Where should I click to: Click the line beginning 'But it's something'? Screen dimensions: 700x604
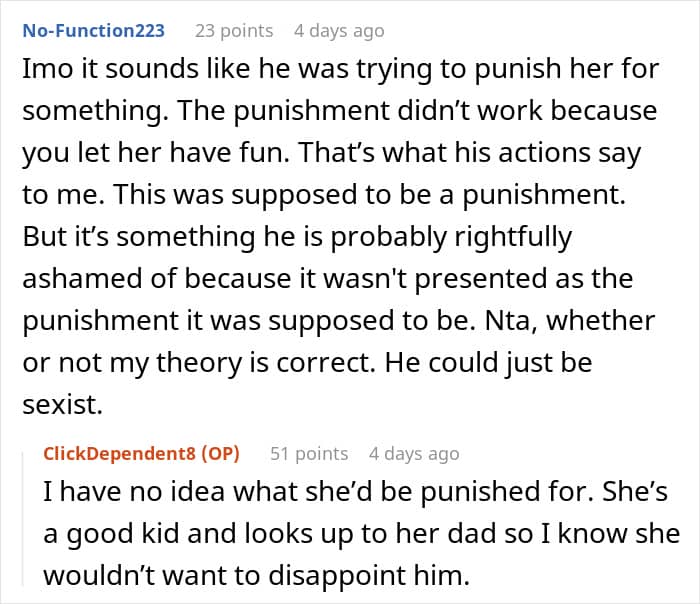point(297,237)
